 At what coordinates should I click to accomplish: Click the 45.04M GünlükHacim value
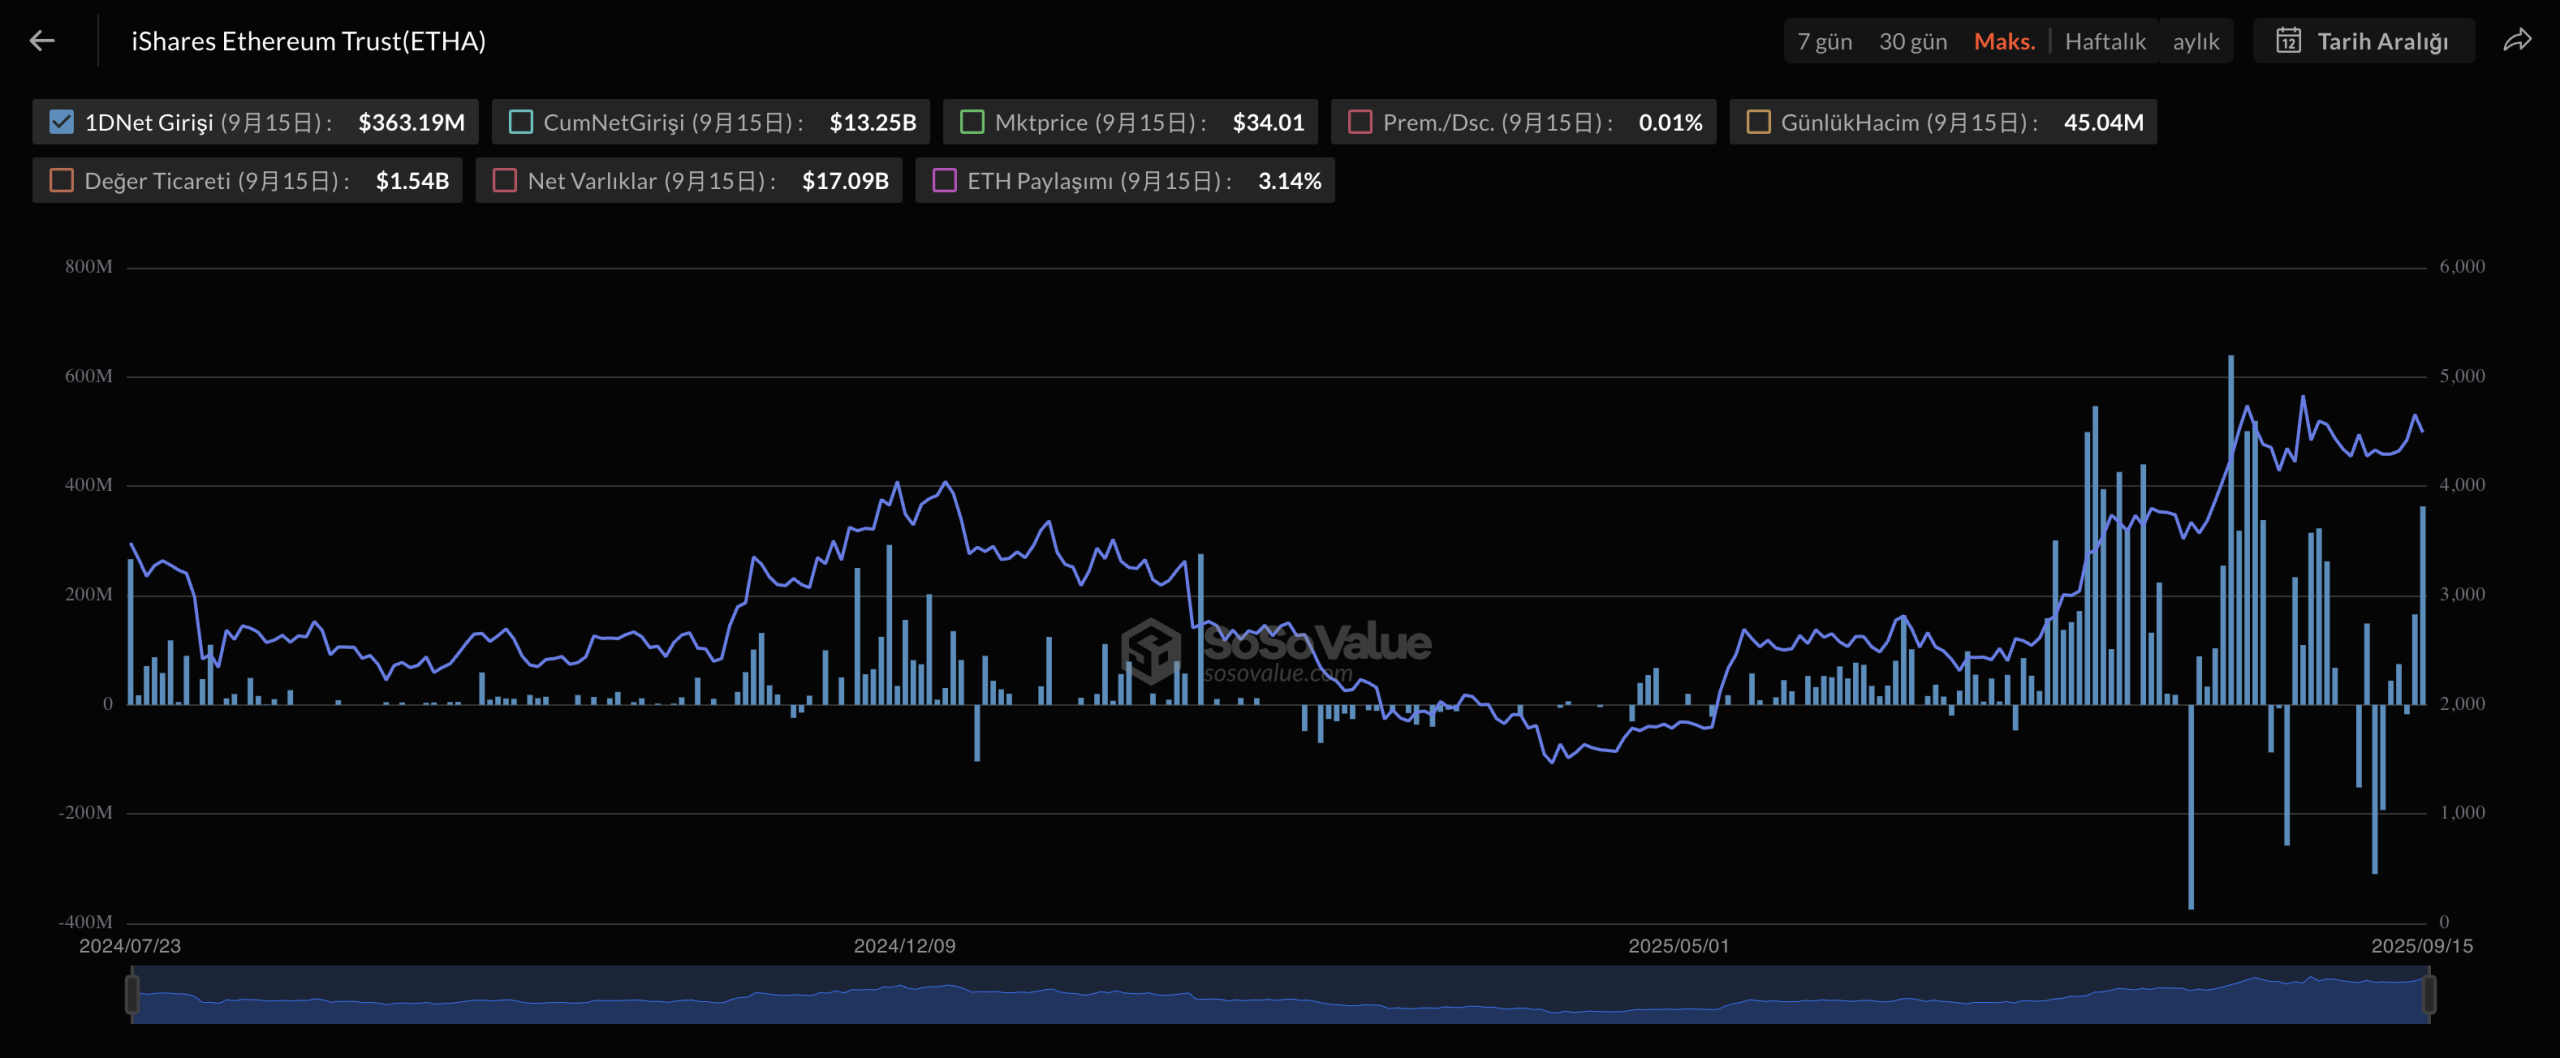coord(2103,122)
